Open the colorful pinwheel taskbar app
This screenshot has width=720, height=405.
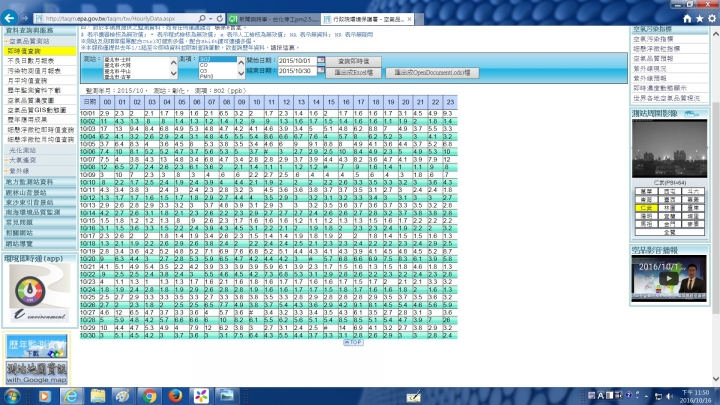201,396
